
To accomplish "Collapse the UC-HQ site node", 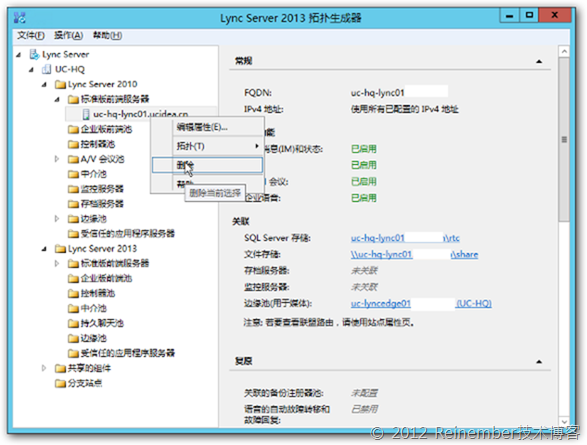I will click(32, 70).
